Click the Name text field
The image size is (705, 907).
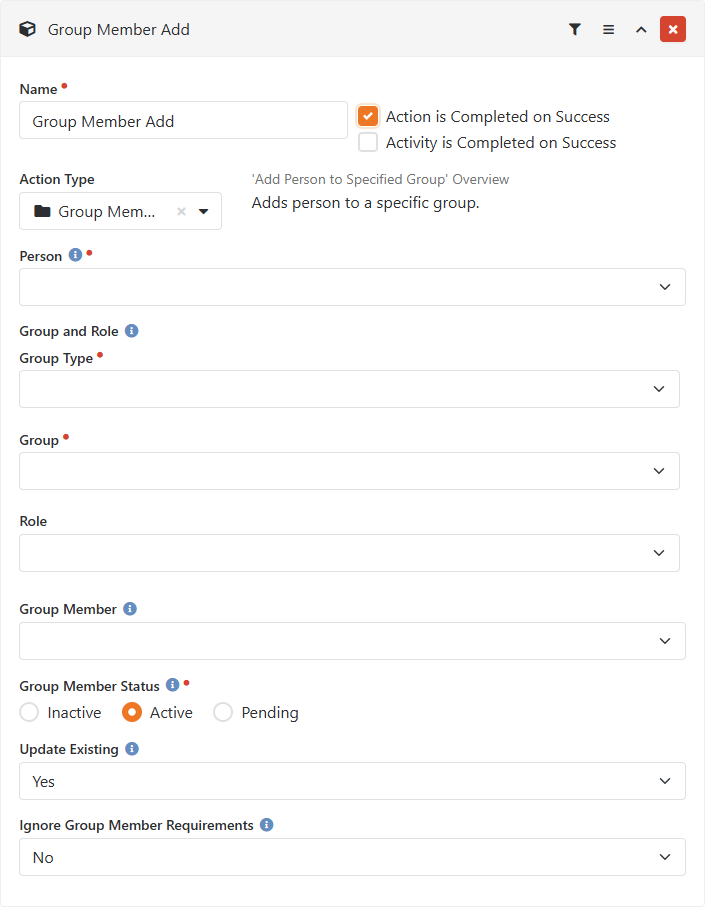click(x=183, y=120)
